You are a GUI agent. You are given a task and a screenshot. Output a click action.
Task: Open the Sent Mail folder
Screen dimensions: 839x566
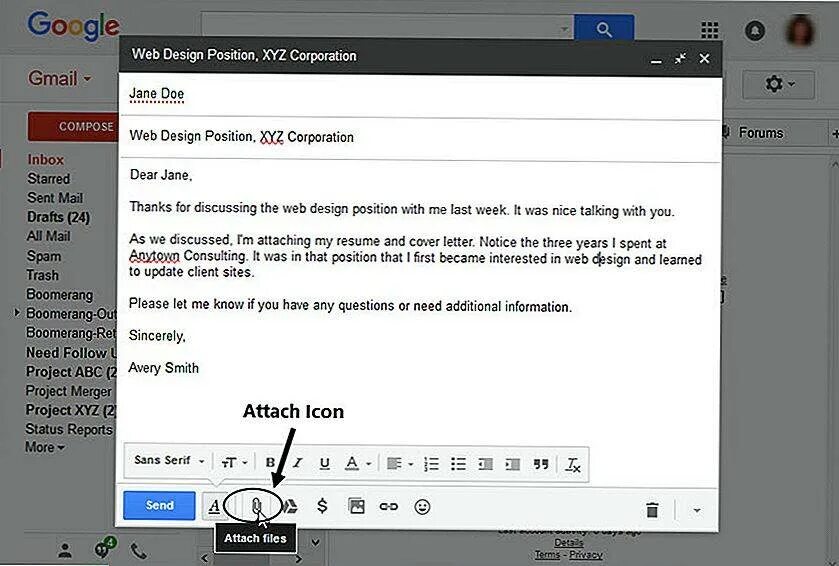(x=55, y=198)
